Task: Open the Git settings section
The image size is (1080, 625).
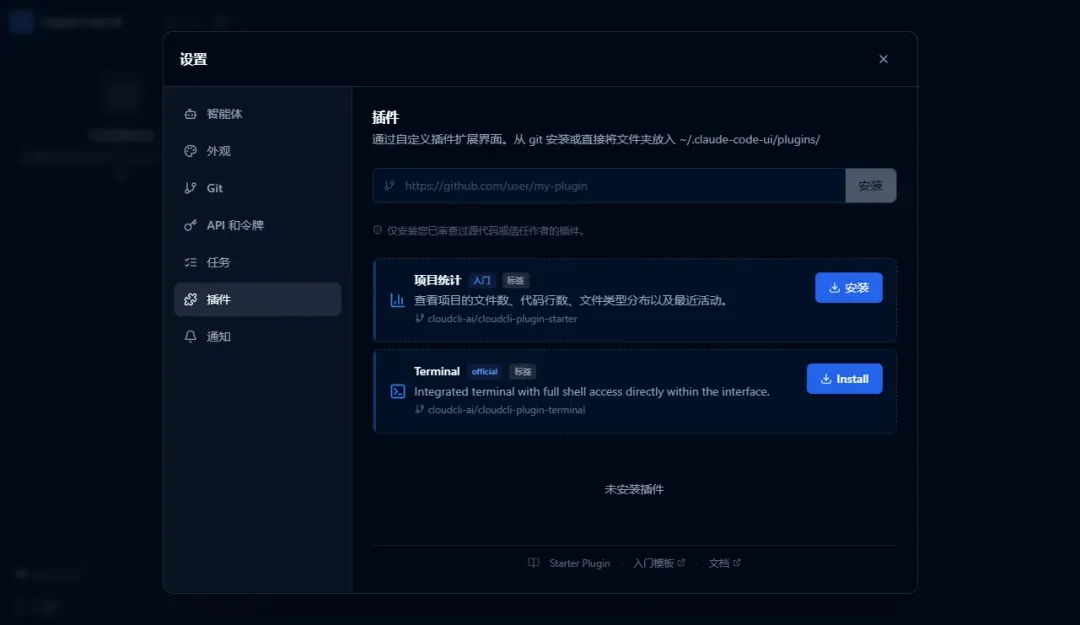Action: (257, 188)
